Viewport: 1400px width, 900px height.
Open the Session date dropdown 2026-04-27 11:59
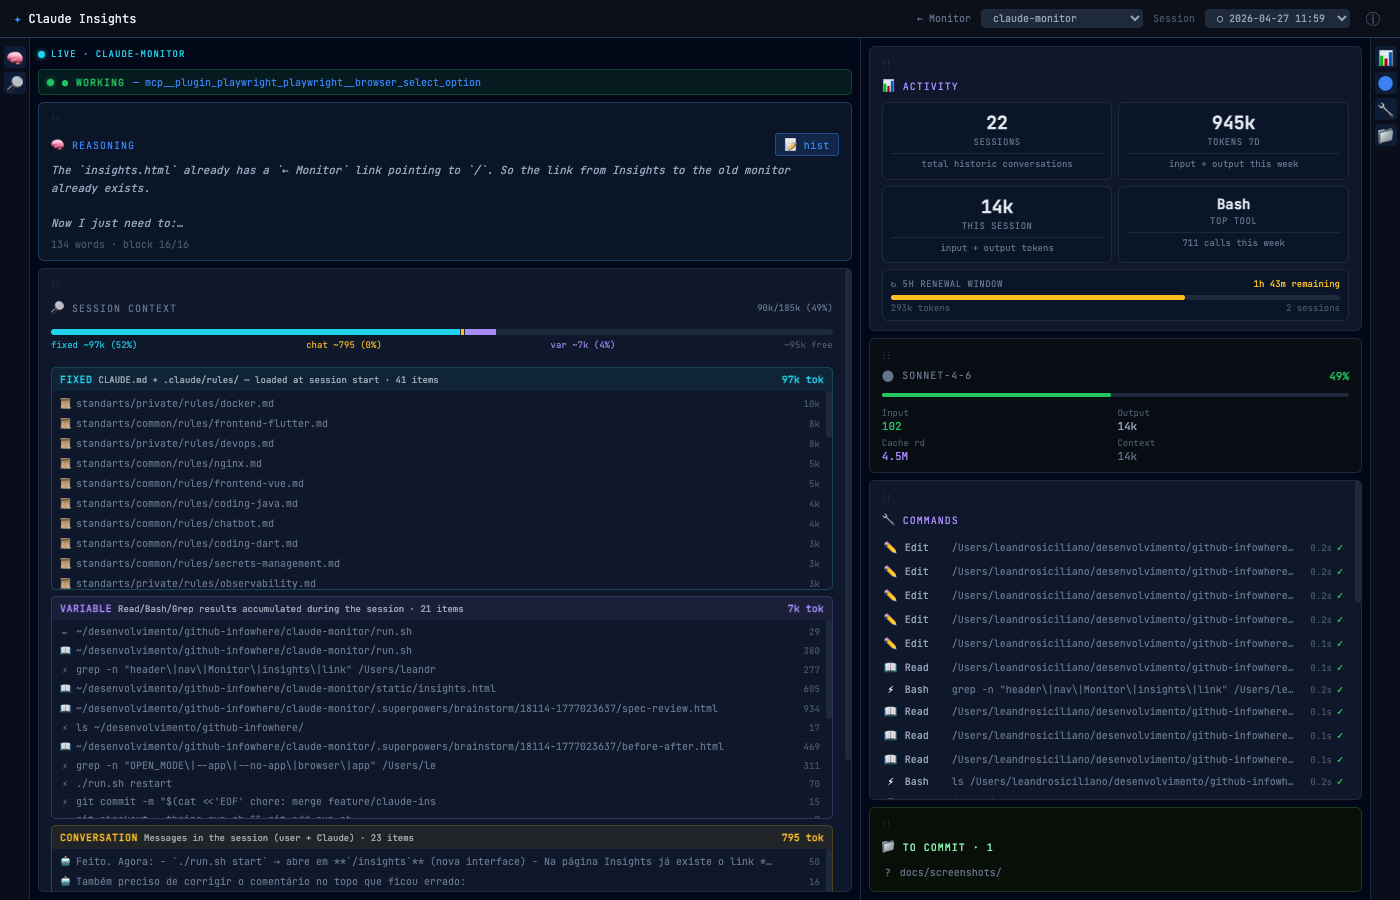click(x=1278, y=18)
